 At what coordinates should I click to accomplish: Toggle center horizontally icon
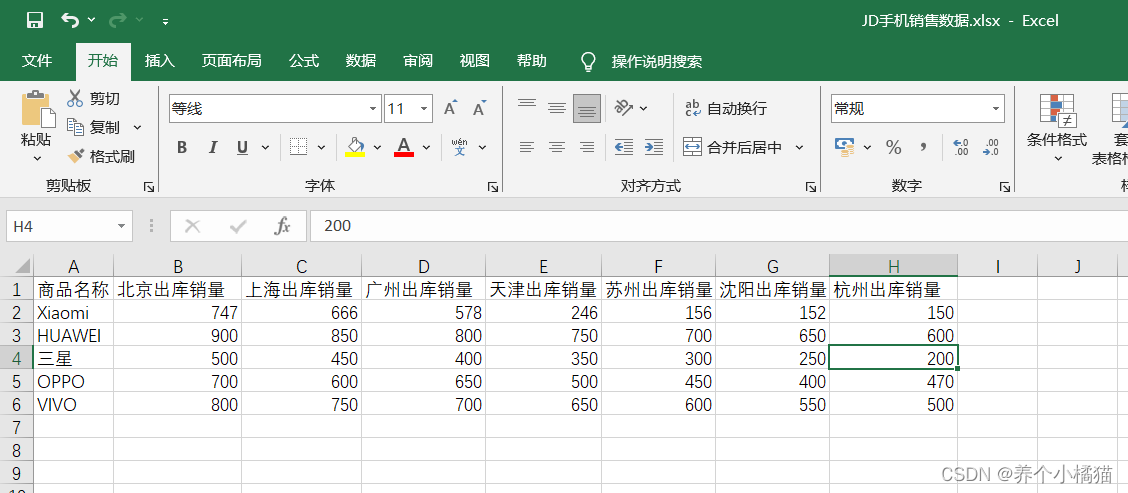click(557, 148)
